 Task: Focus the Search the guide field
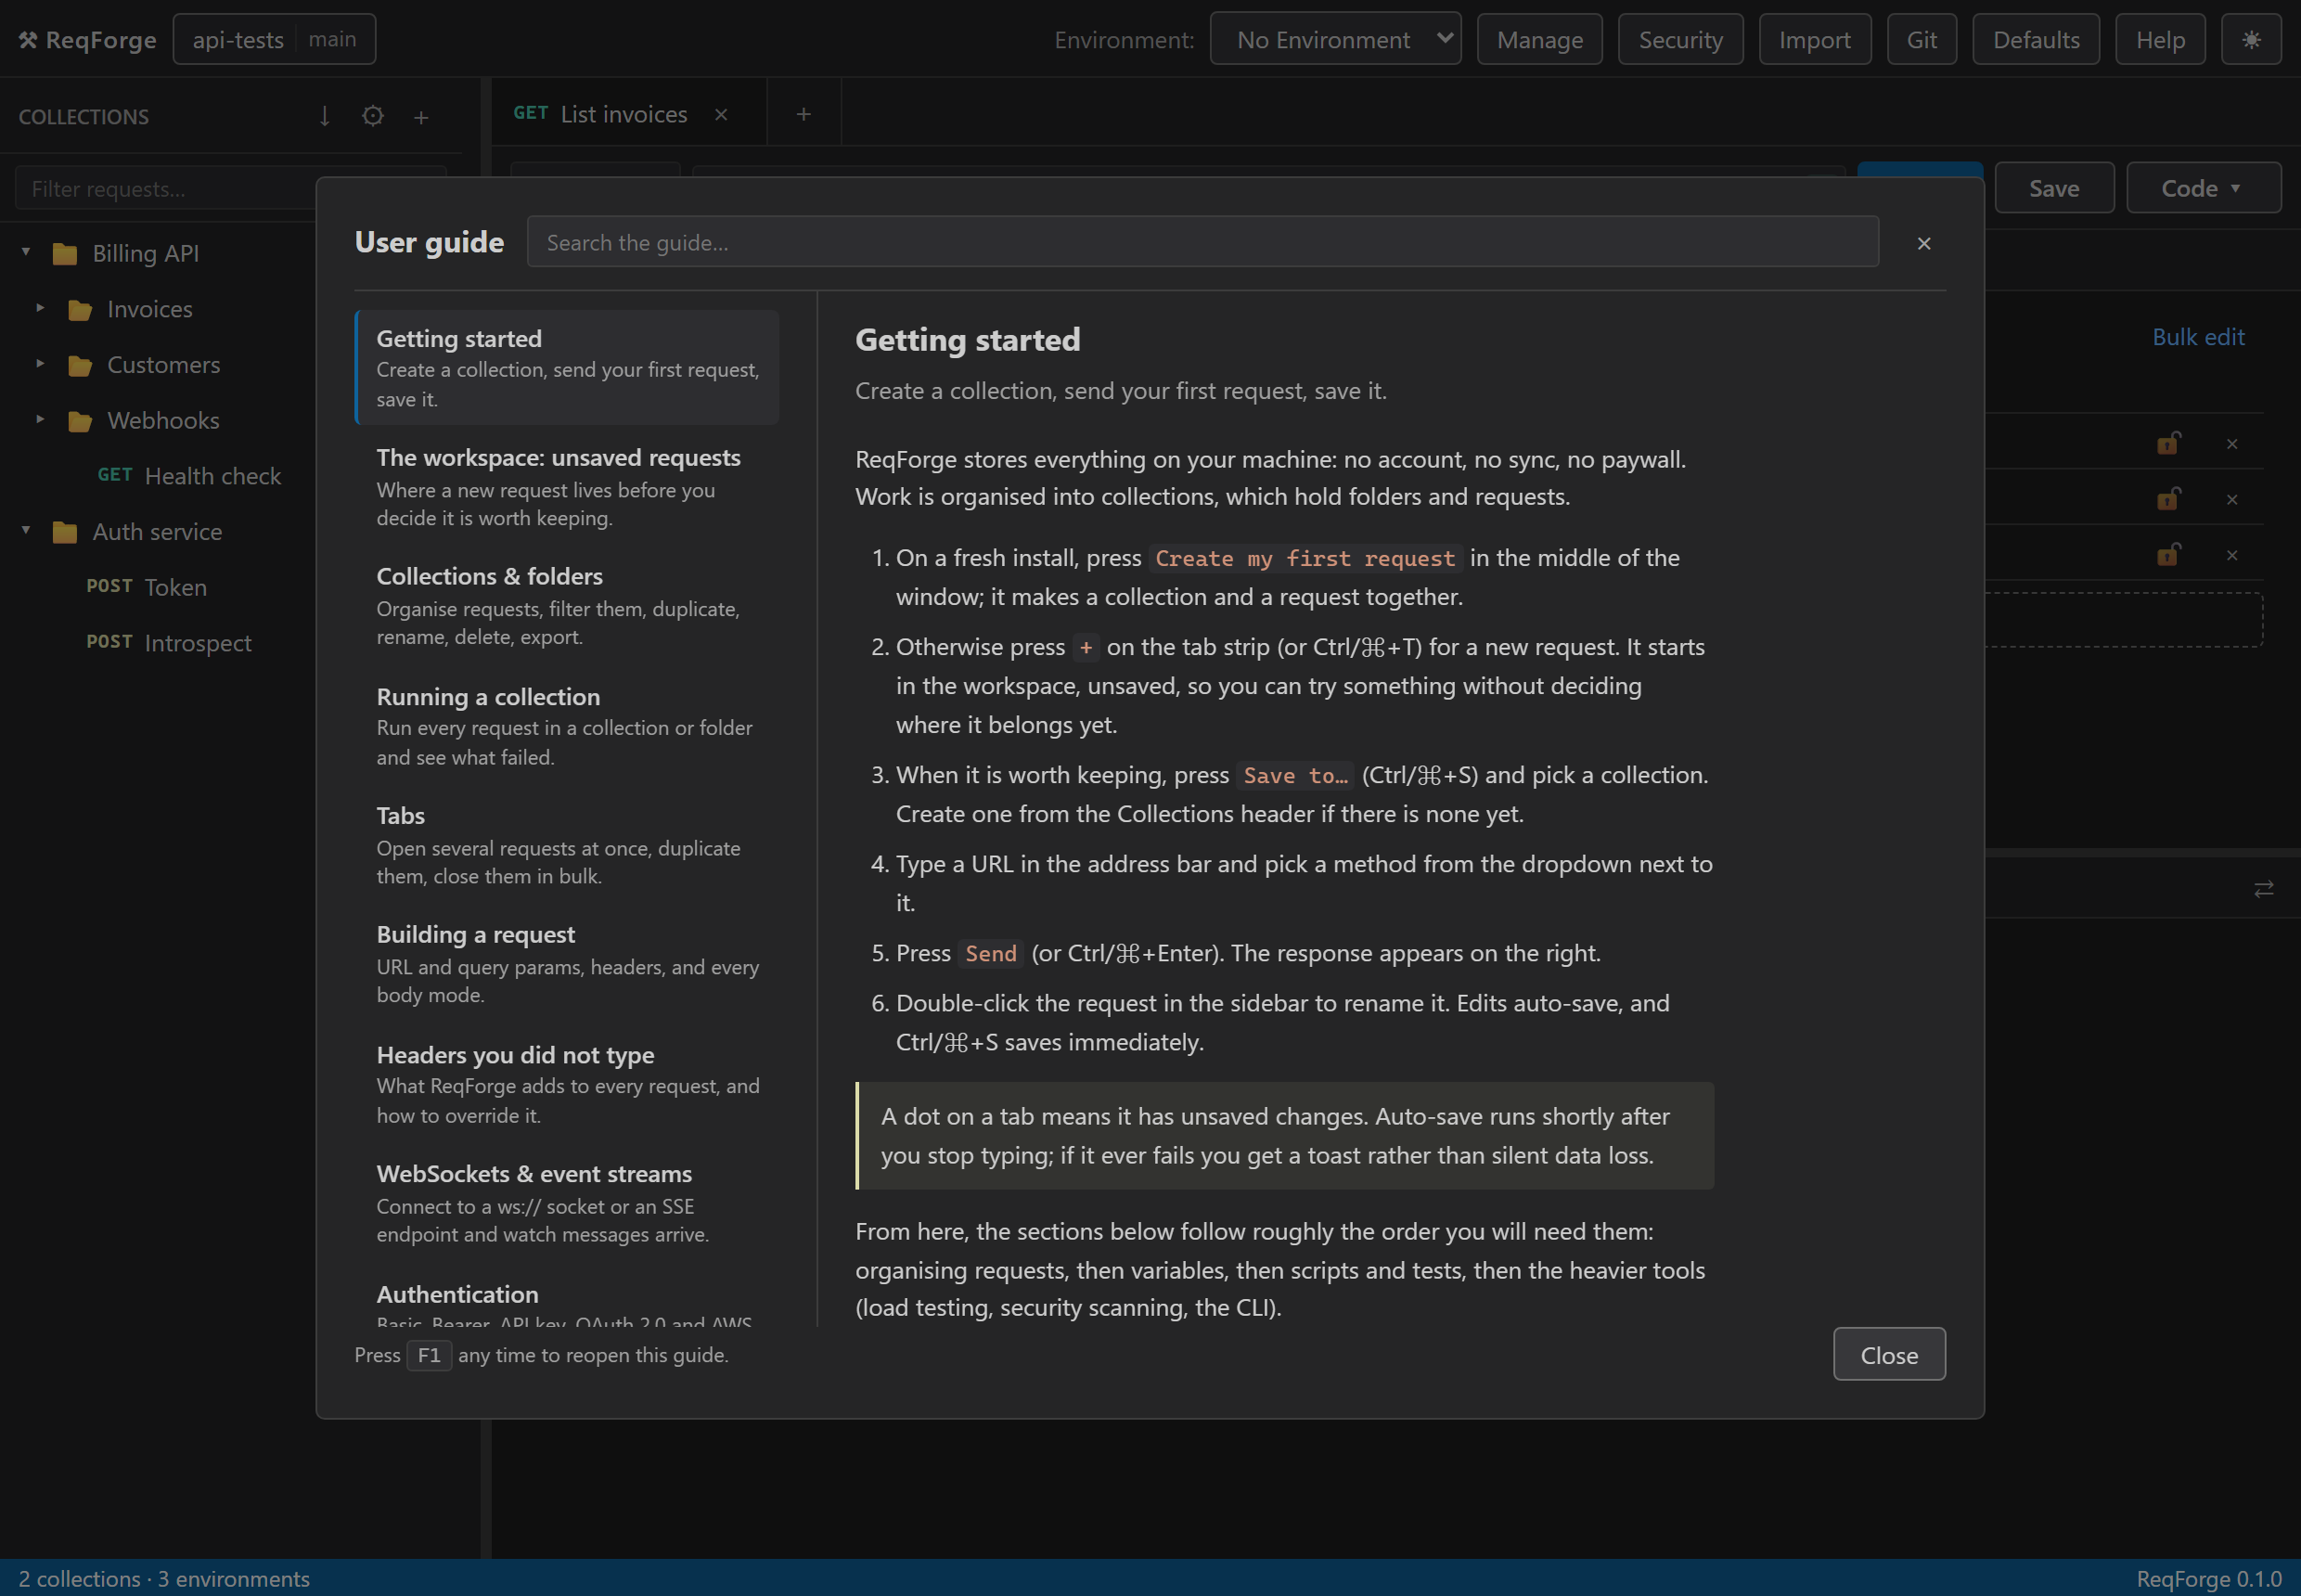click(1202, 242)
